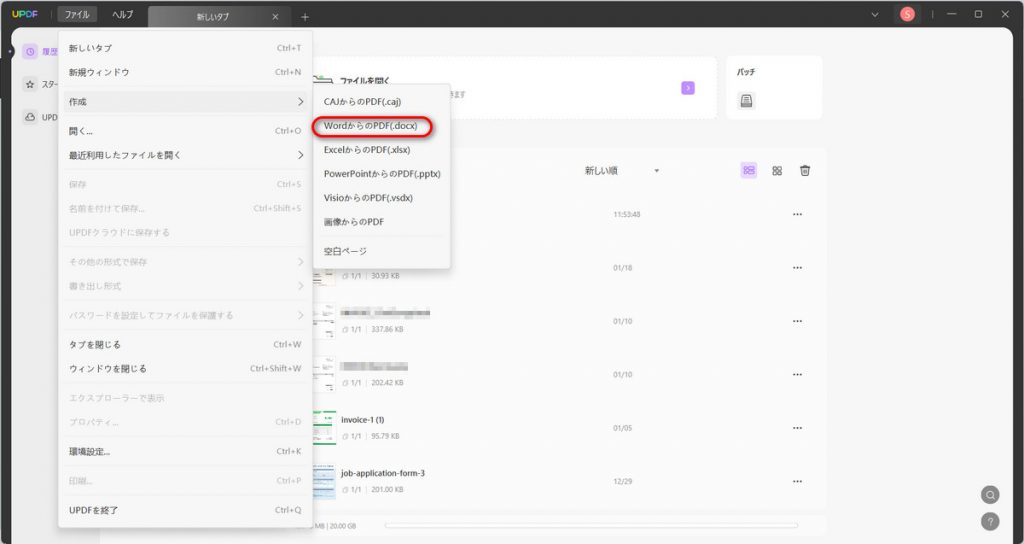Select ウィンドウを閉じる menu item

[x=185, y=369]
